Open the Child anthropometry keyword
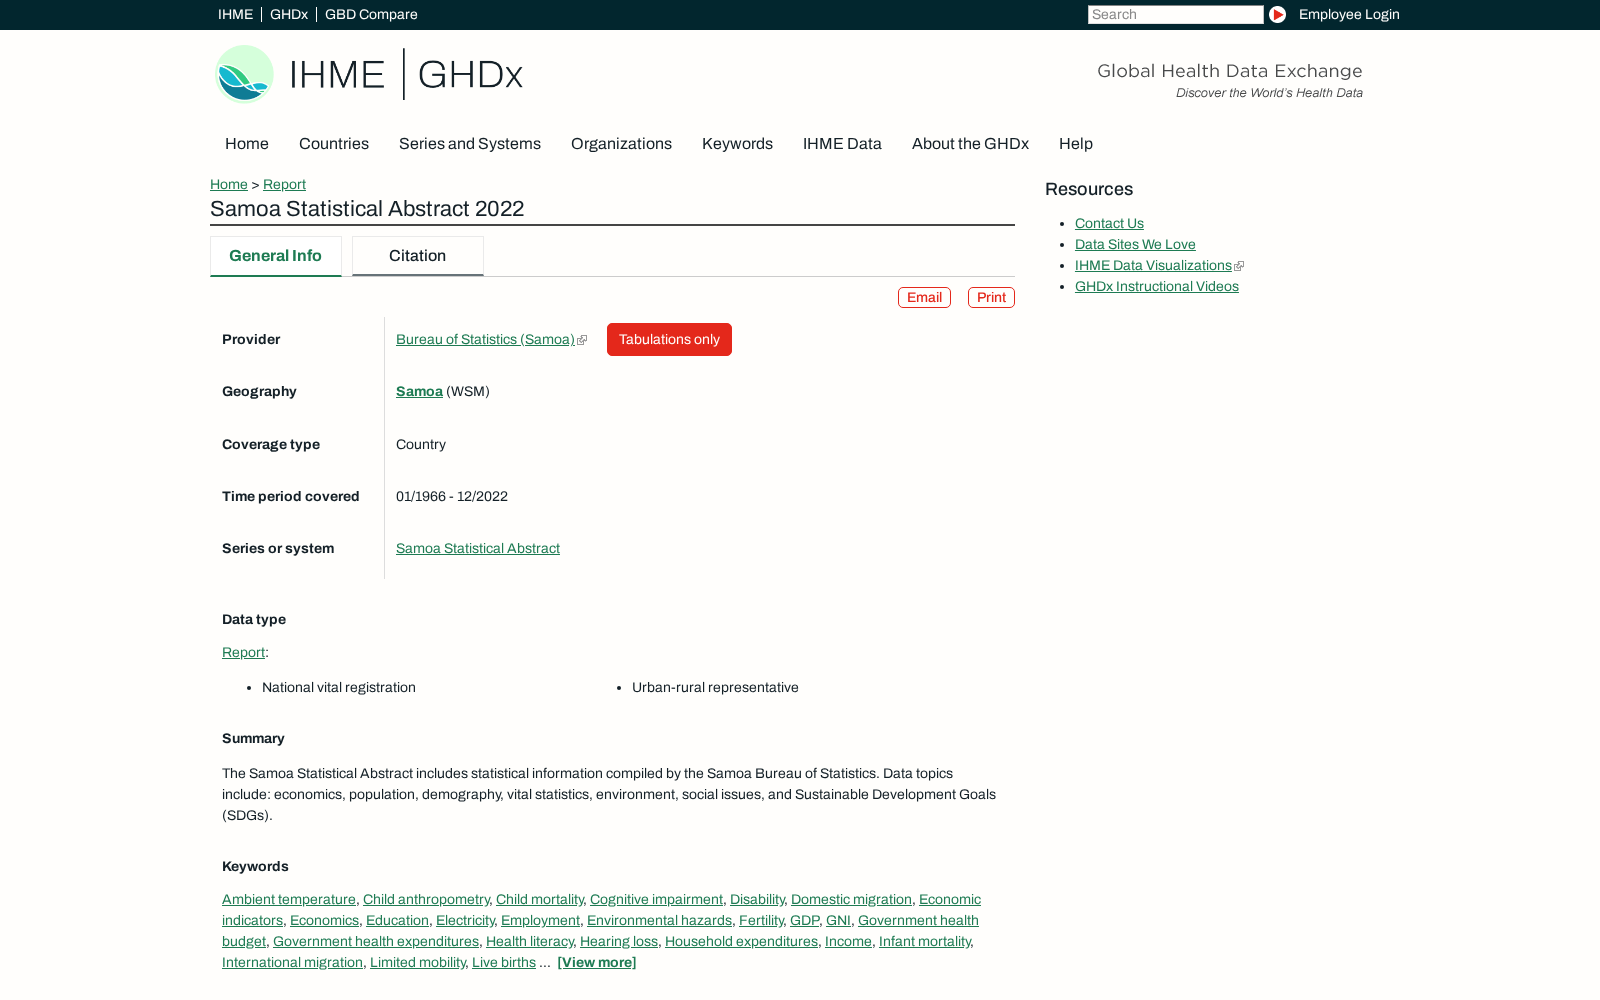The image size is (1600, 1000). pos(426,900)
